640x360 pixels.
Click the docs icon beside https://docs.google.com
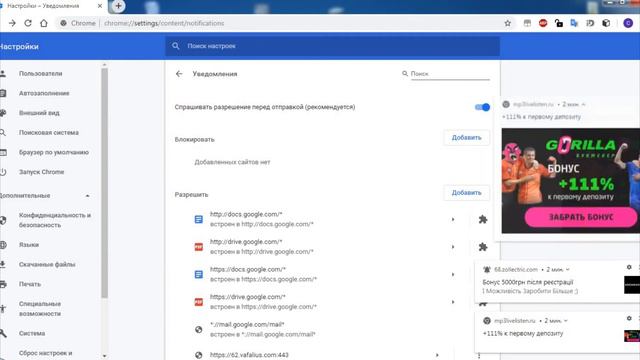click(x=198, y=274)
